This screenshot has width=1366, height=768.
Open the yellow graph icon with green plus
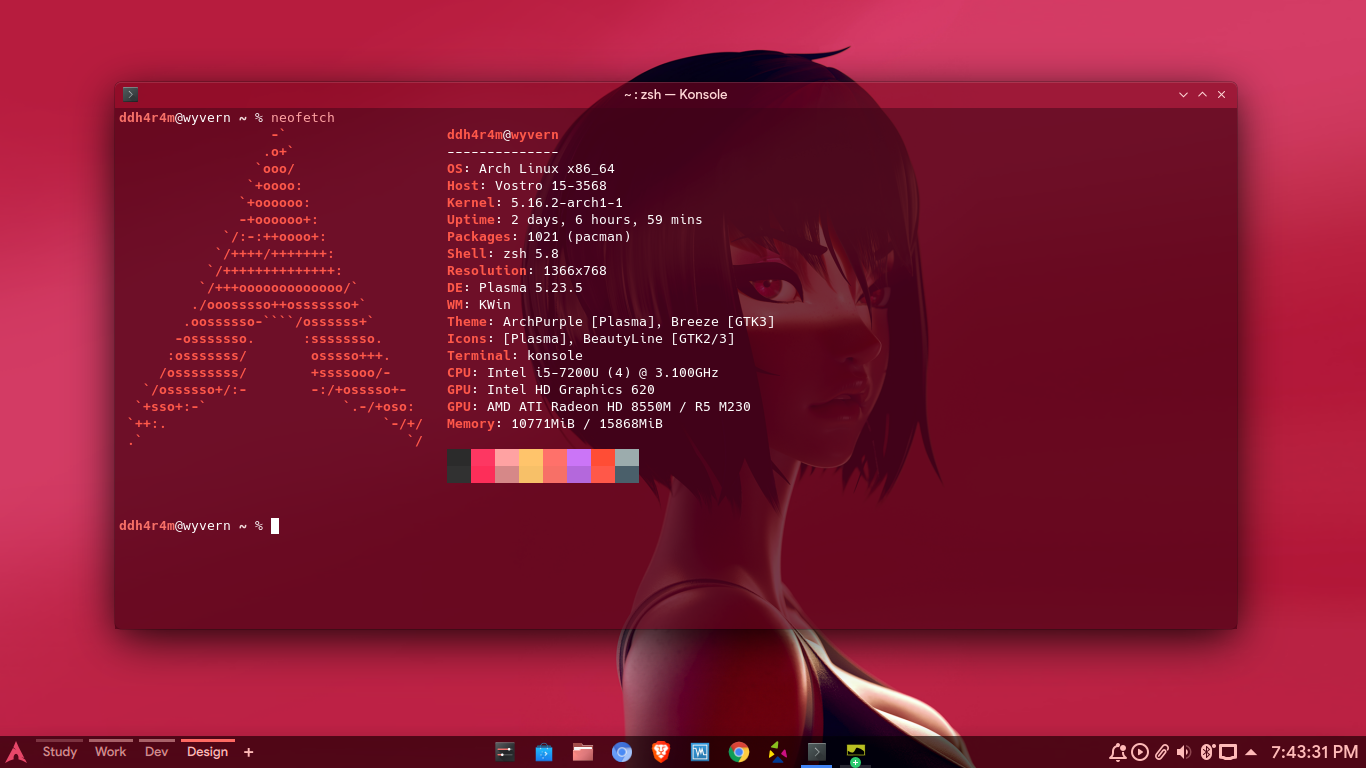point(855,753)
